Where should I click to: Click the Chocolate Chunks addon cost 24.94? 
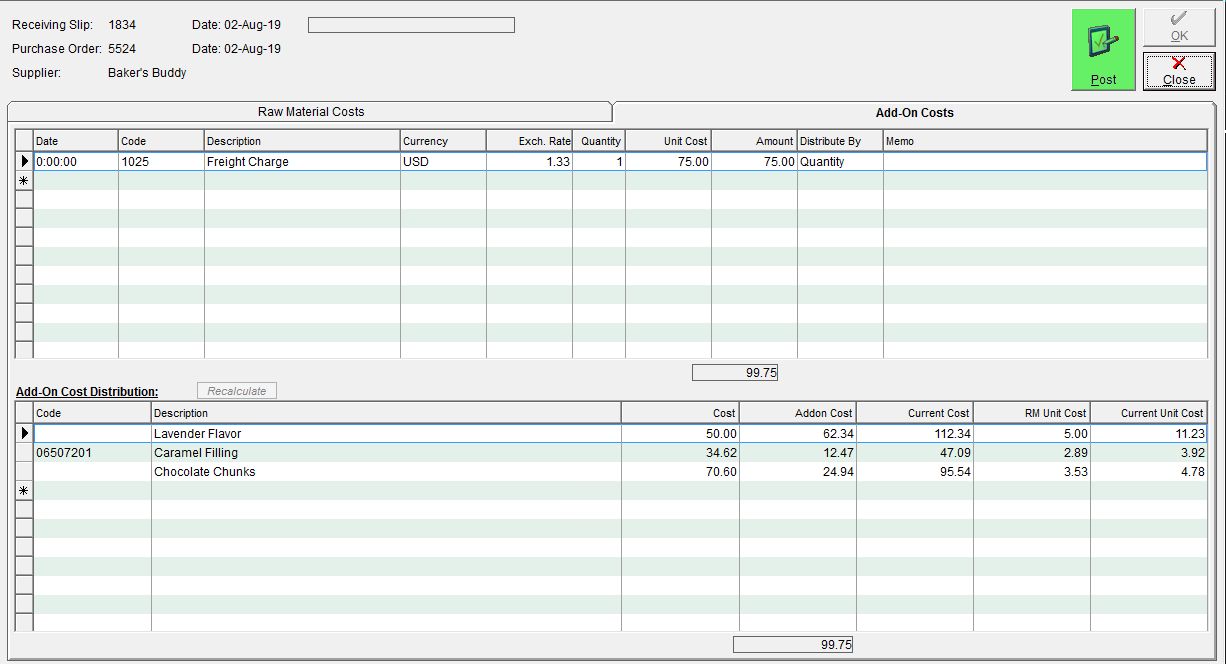pyautogui.click(x=798, y=472)
